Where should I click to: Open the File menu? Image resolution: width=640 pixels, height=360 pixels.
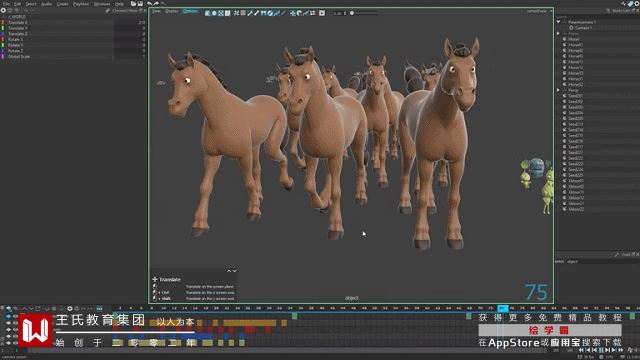pyautogui.click(x=6, y=4)
